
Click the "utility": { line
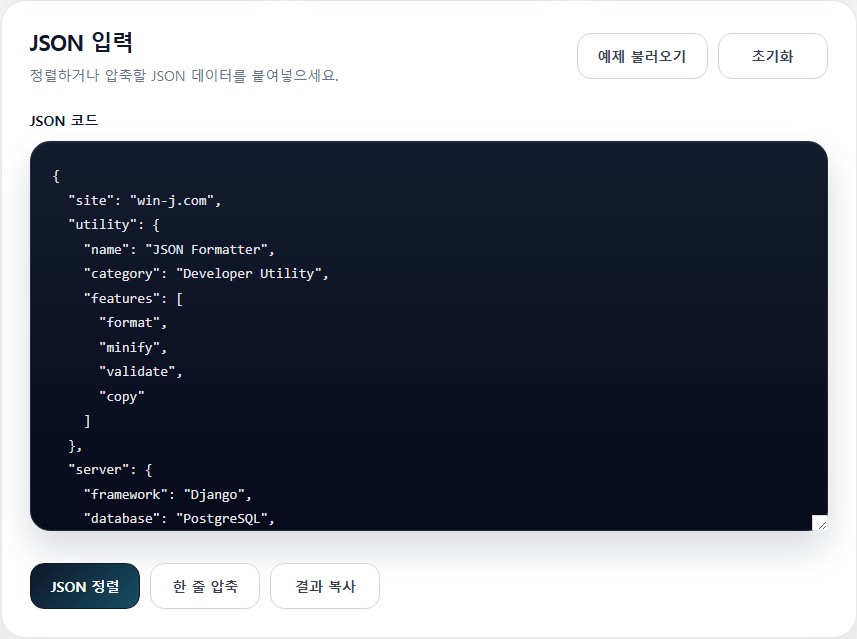pos(114,225)
